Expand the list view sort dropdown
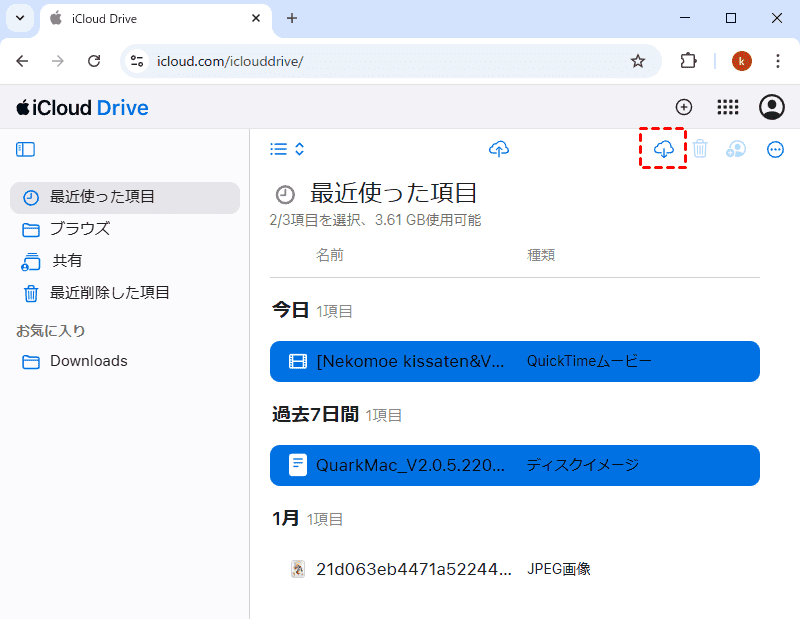 pos(288,149)
